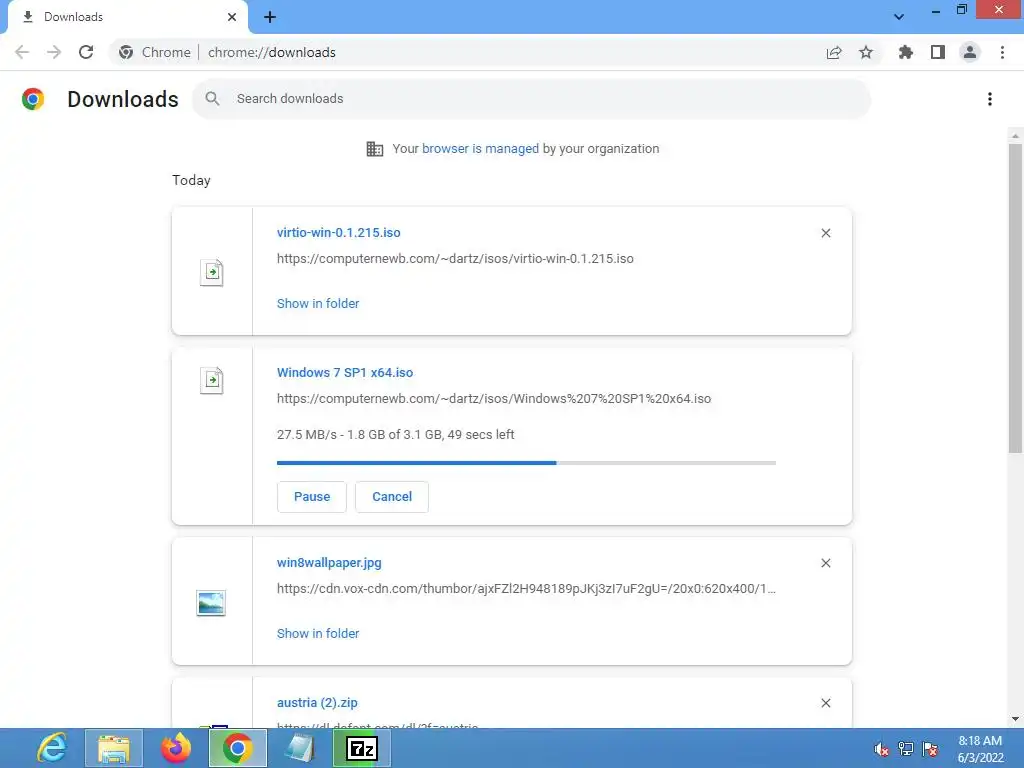Screen dimensions: 1024x768
Task: Click the site info Chrome chip
Action: [x=155, y=52]
